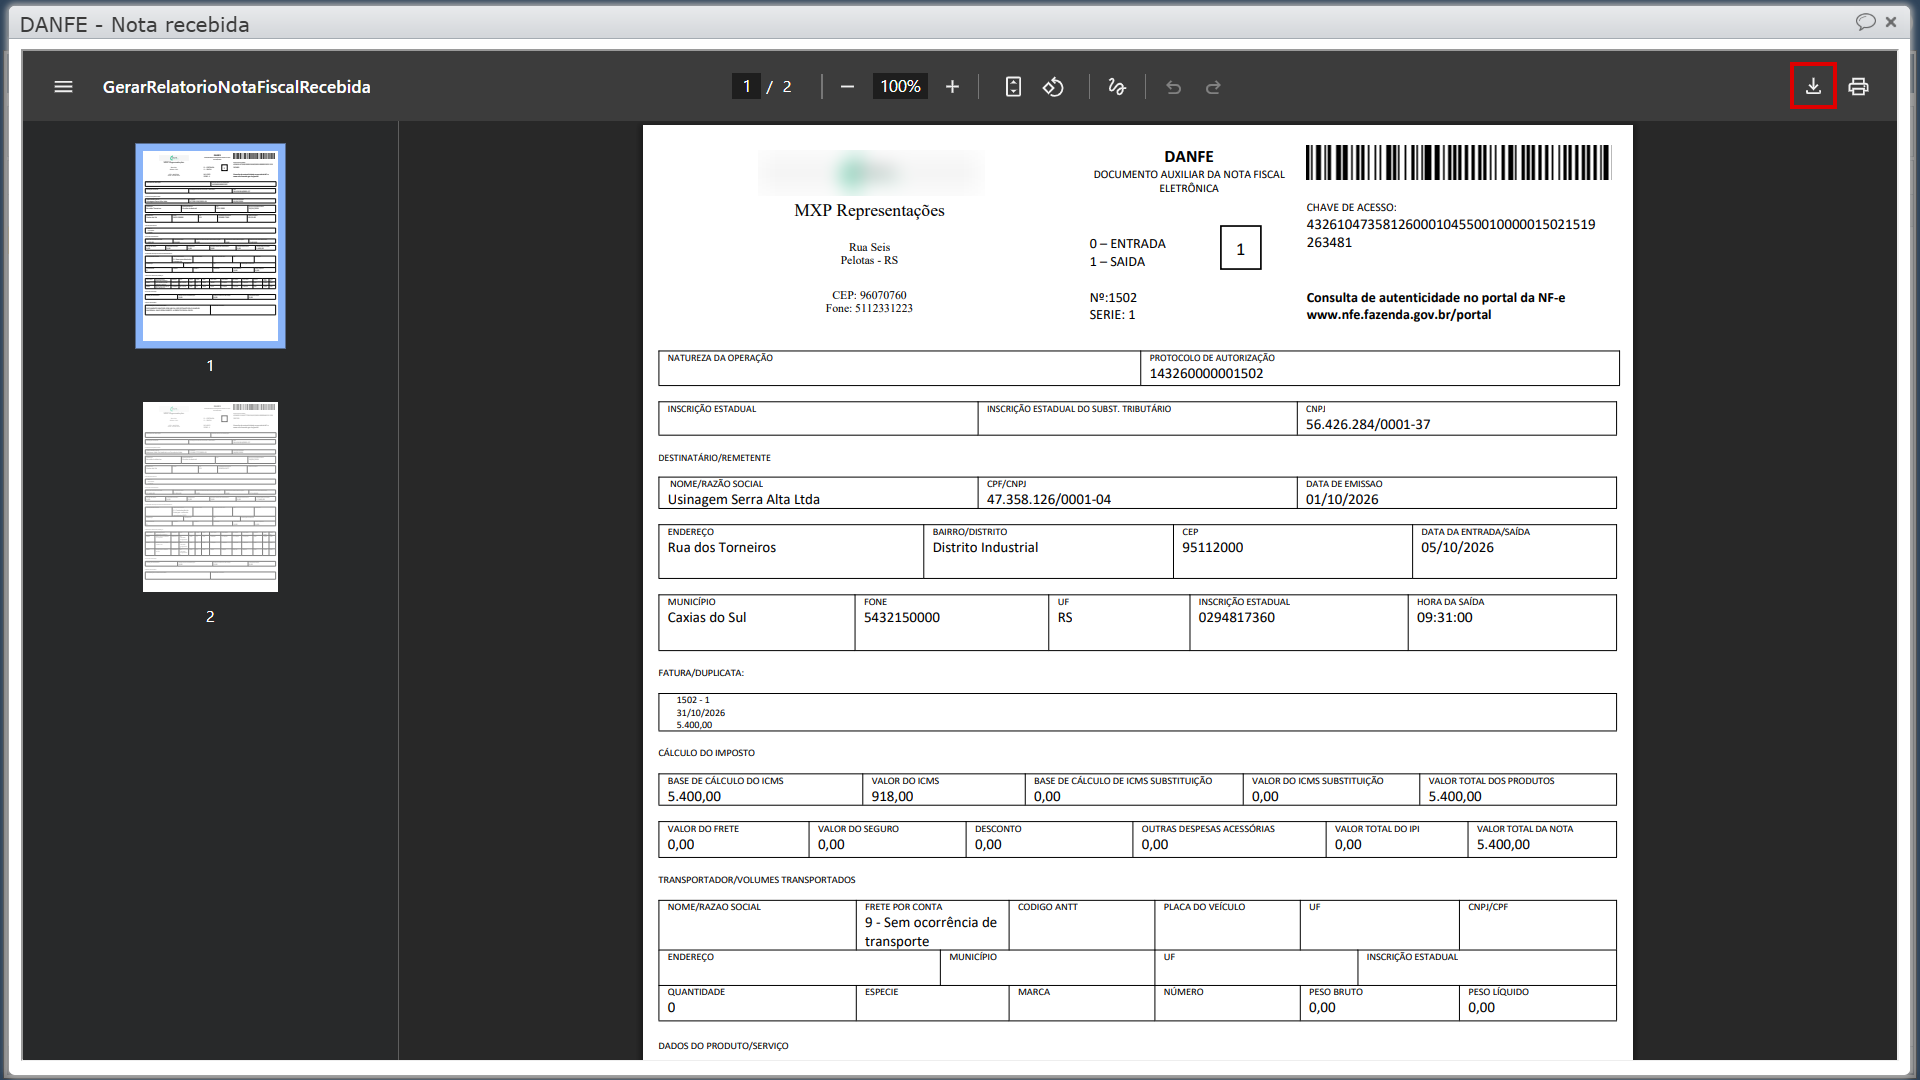Select page 1 thumbnail
The image size is (1920, 1080).
[210, 246]
